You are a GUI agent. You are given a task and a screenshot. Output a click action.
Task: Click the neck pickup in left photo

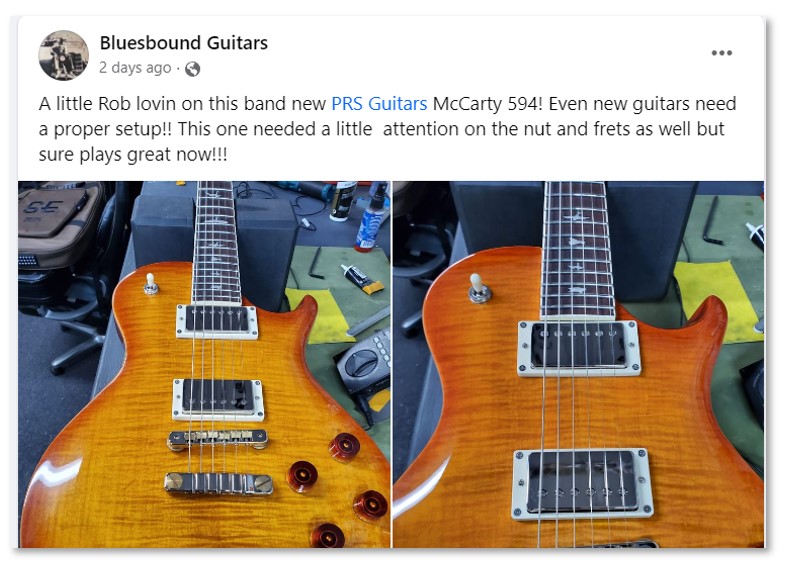pos(217,321)
